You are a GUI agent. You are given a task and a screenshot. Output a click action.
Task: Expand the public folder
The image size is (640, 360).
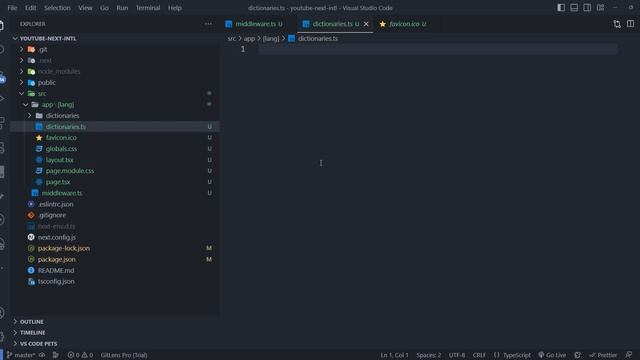point(22,82)
